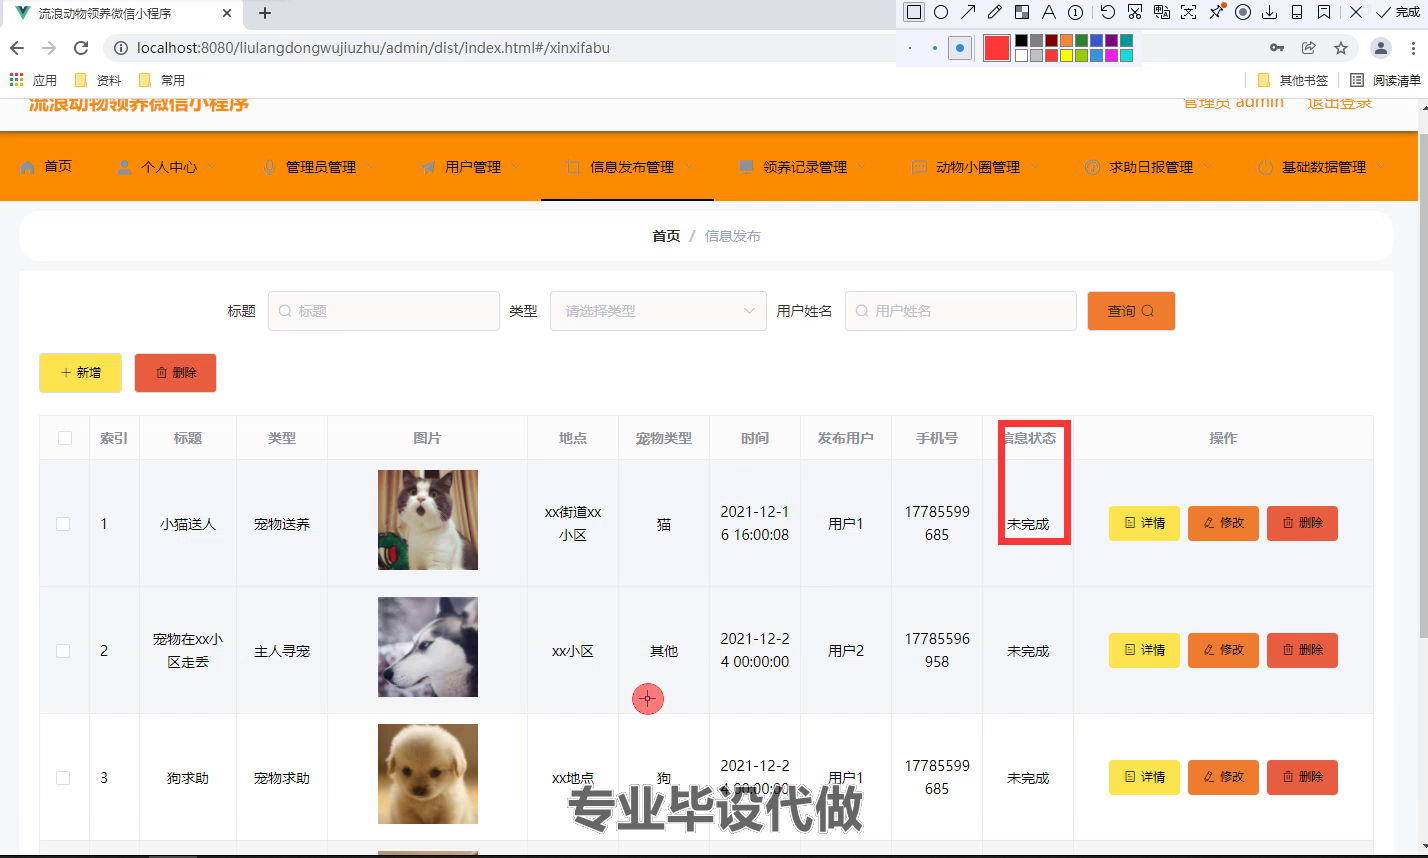
Task: Expand the 信息发布管理 menu
Action: click(629, 167)
